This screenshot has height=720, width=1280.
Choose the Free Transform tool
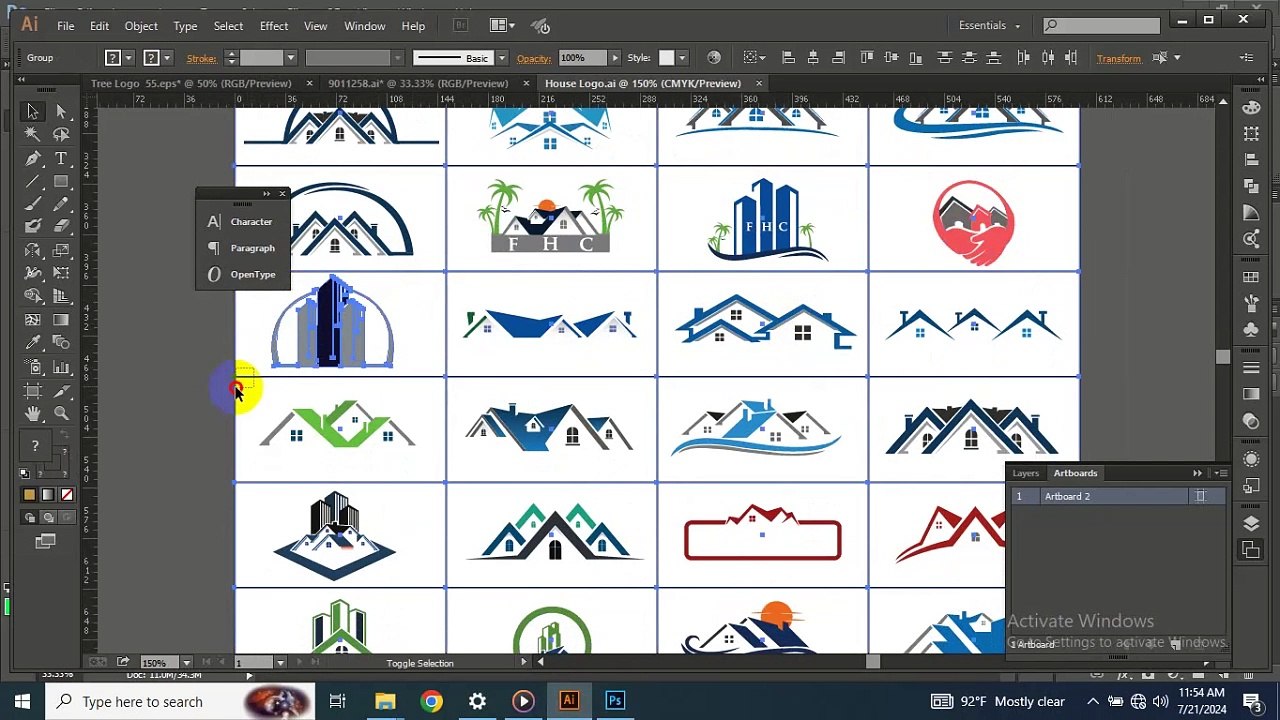[x=61, y=273]
